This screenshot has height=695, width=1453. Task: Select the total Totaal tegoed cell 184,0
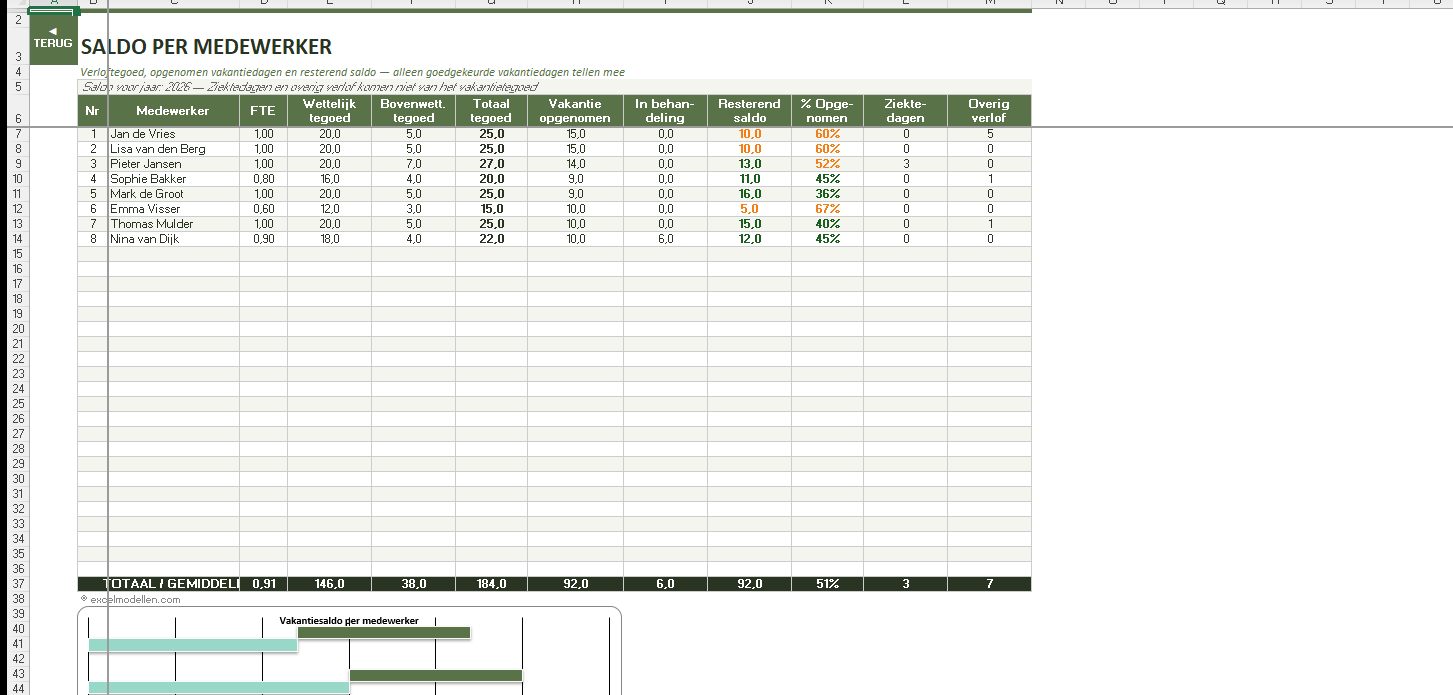pos(491,584)
